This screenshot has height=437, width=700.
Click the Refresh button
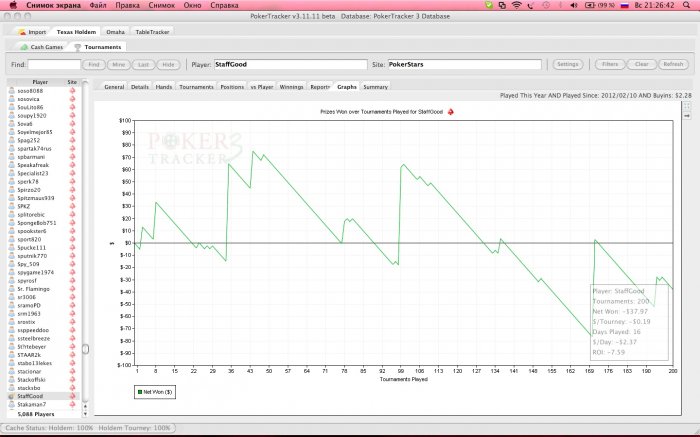(673, 64)
